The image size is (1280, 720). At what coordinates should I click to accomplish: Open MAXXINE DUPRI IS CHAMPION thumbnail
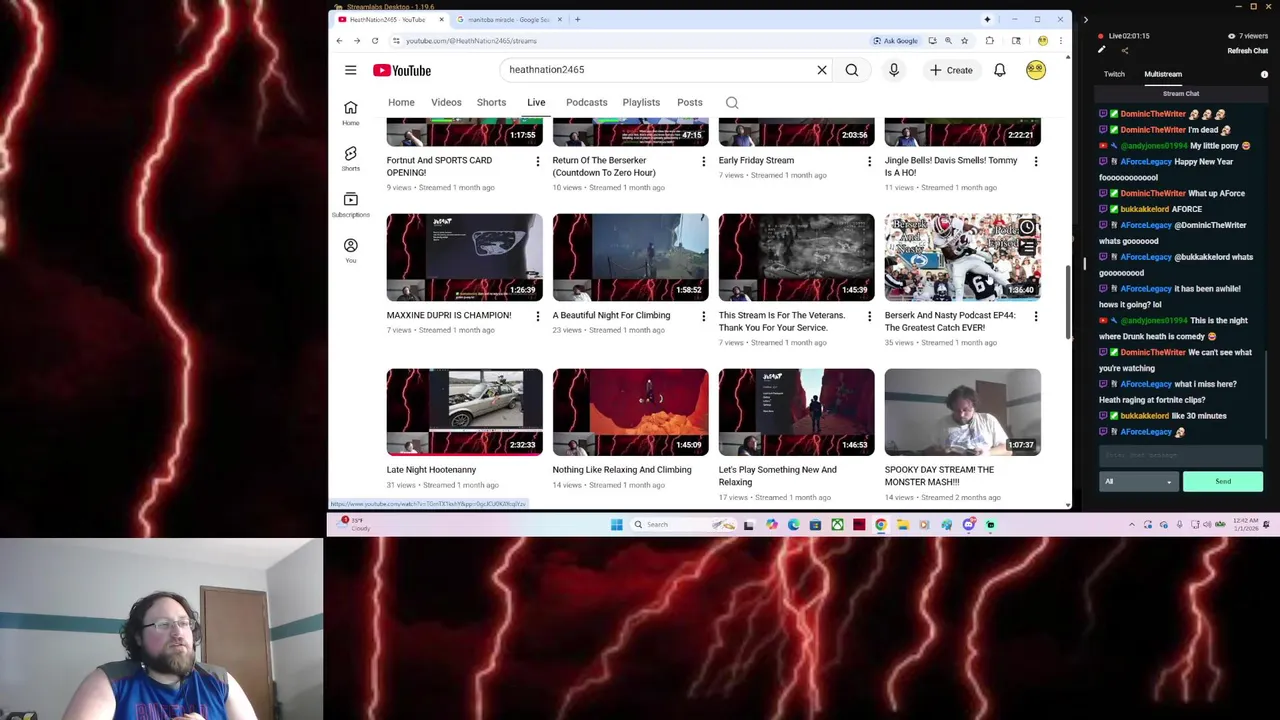[464, 257]
